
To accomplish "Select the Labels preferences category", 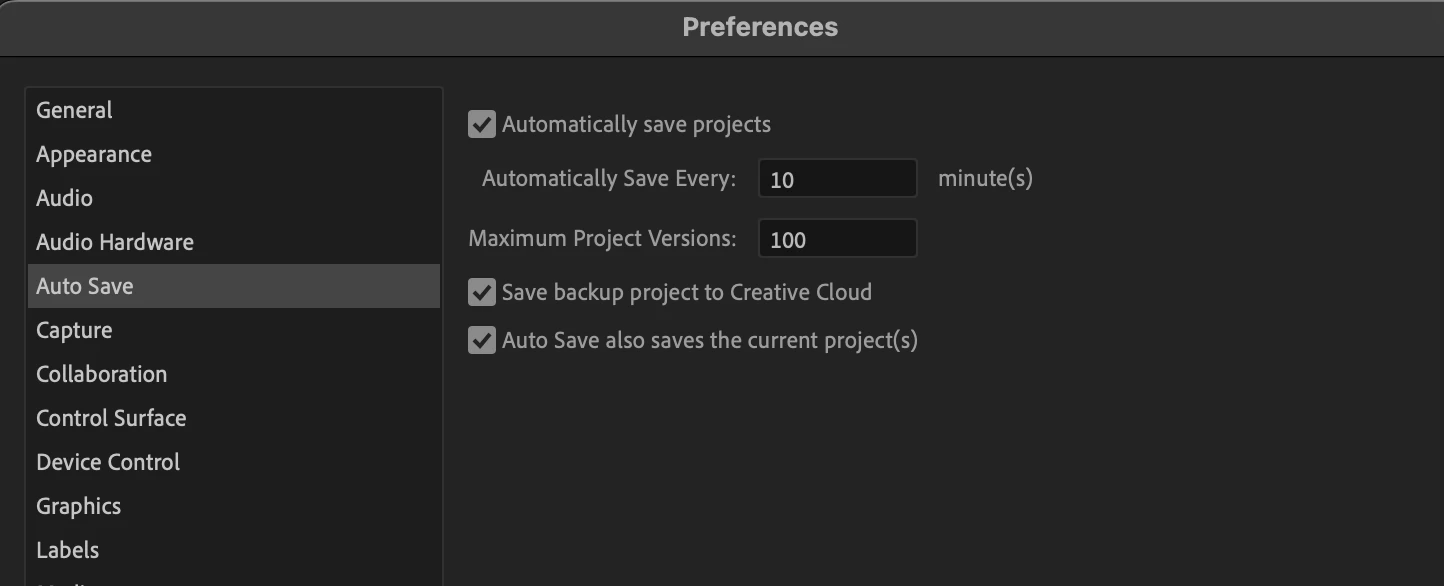I will pyautogui.click(x=68, y=550).
